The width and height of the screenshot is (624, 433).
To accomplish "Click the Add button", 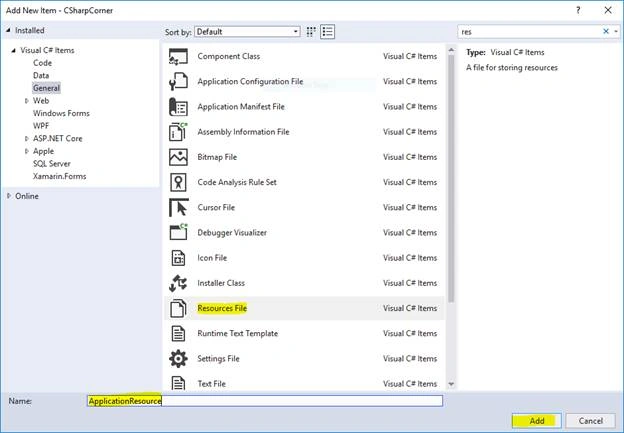I will pyautogui.click(x=536, y=421).
